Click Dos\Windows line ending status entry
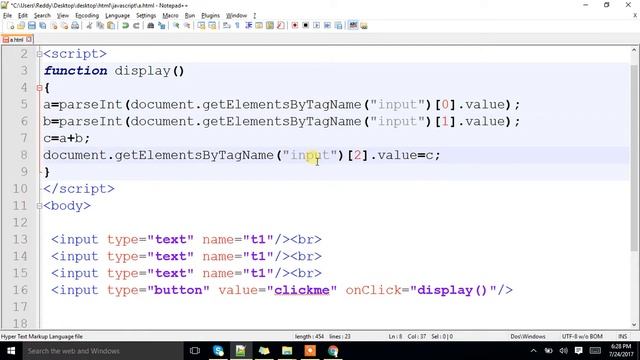 click(x=528, y=336)
